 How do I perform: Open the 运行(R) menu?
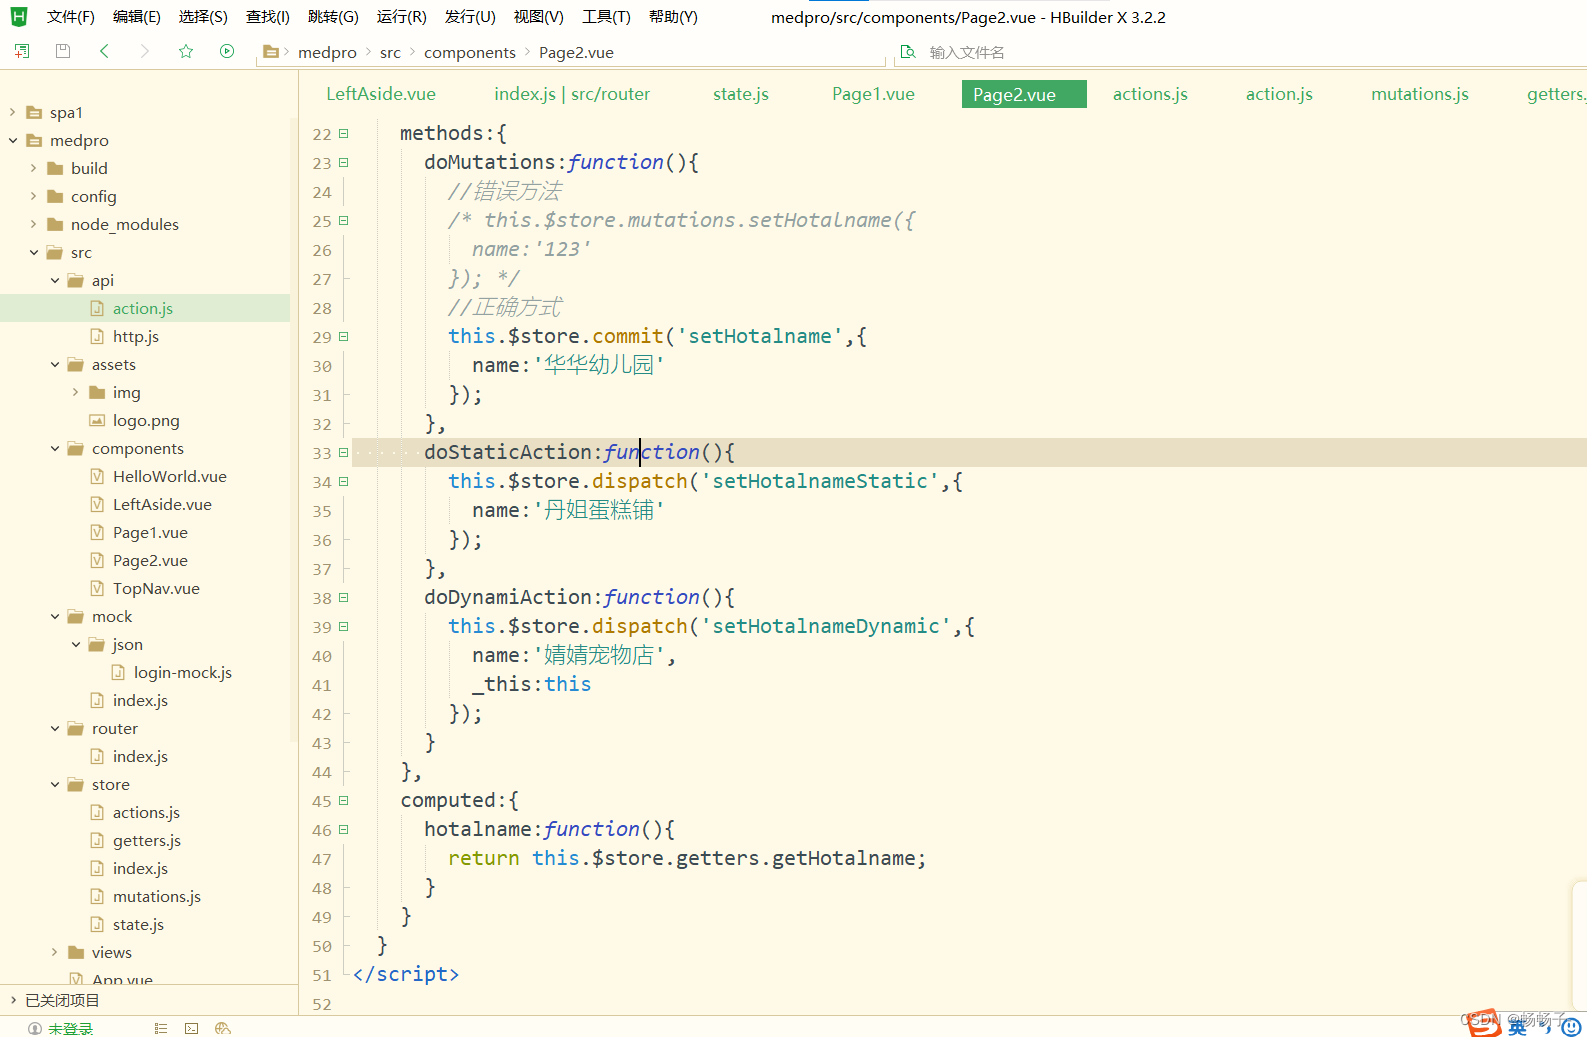coord(402,17)
